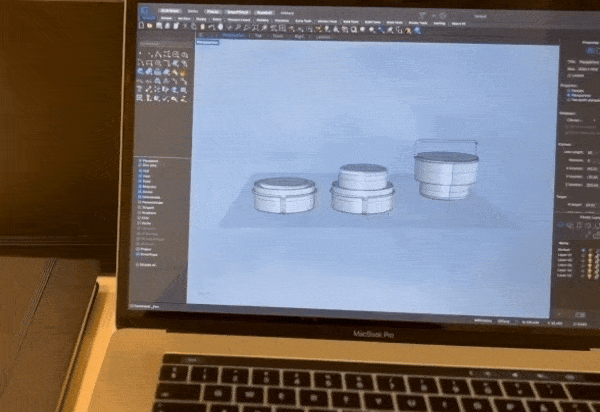This screenshot has width=600, height=412.
Task: Switch to the Top viewport tab
Action: (259, 36)
